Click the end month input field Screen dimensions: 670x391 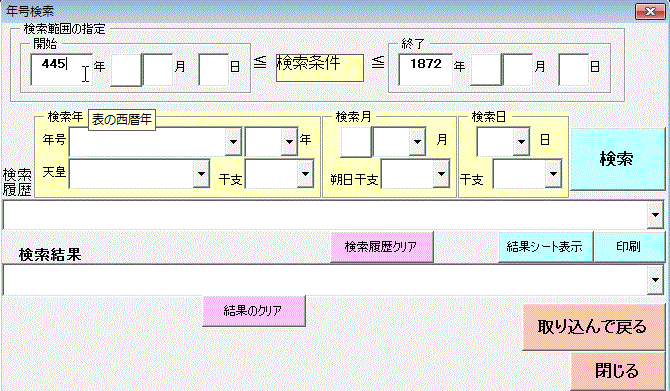coord(517,69)
